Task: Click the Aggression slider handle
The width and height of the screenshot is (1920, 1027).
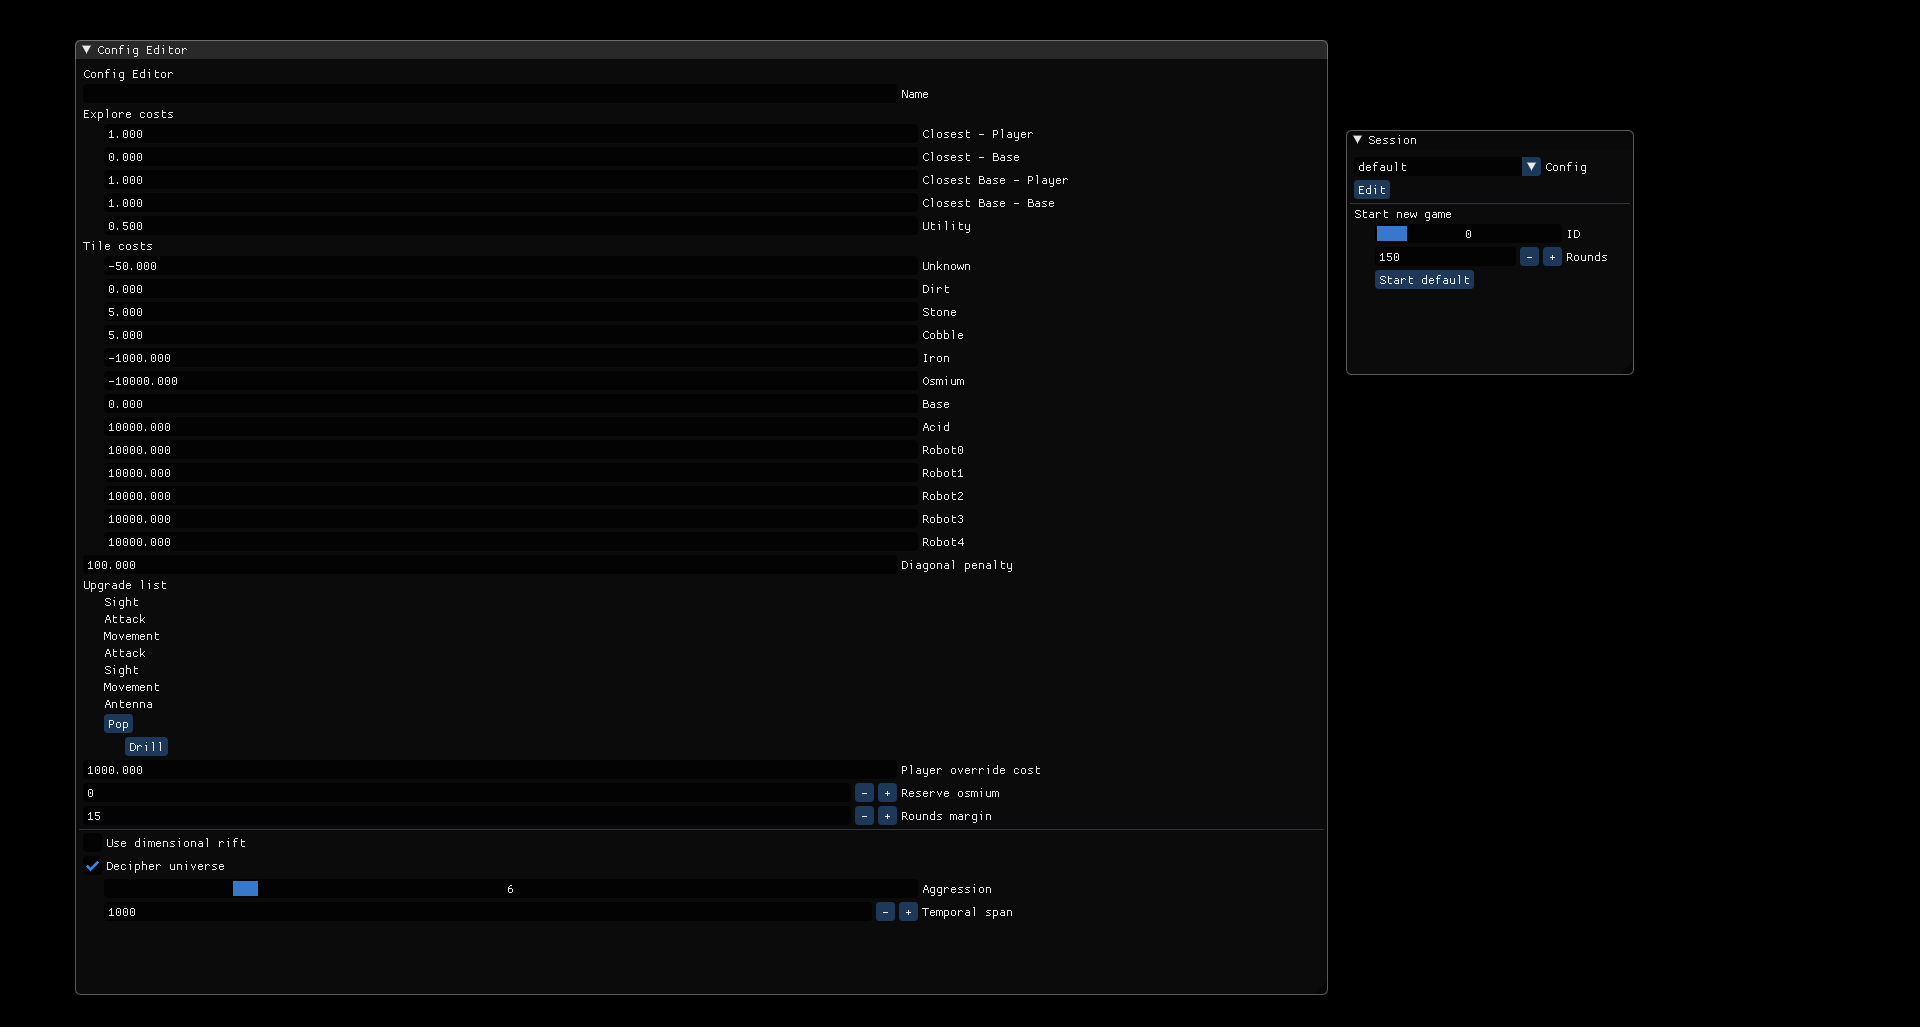Action: click(x=245, y=888)
